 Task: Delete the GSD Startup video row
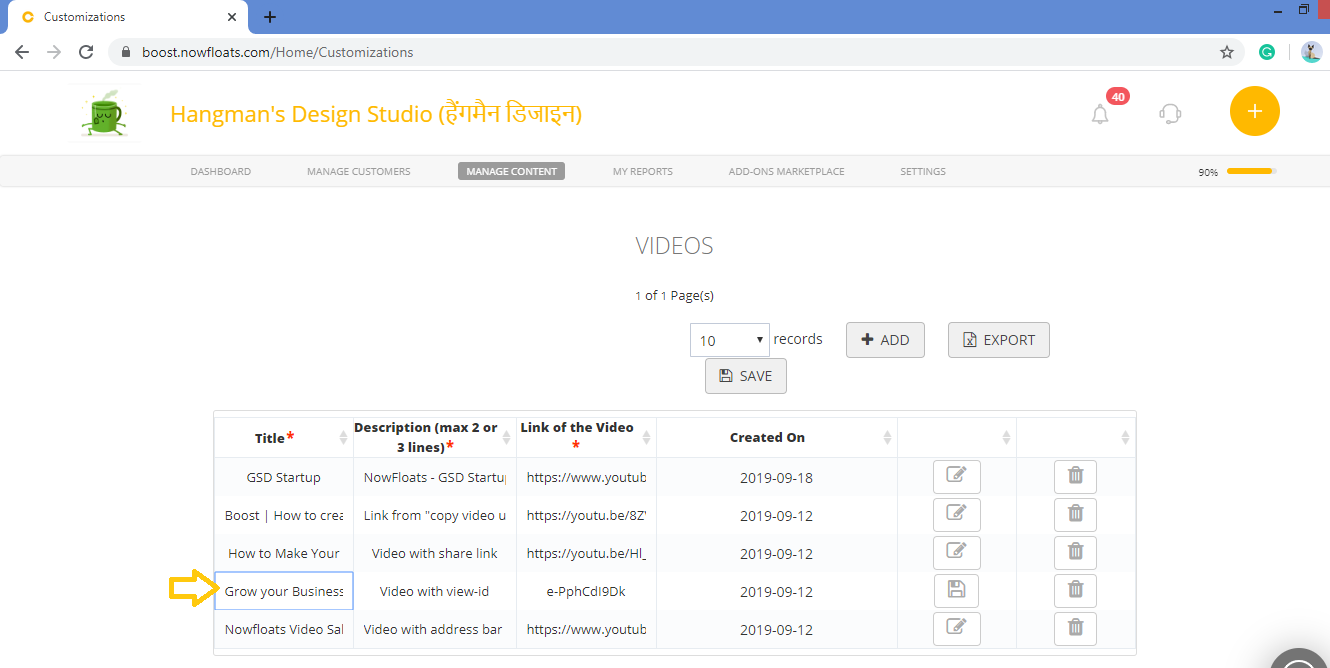(x=1075, y=477)
